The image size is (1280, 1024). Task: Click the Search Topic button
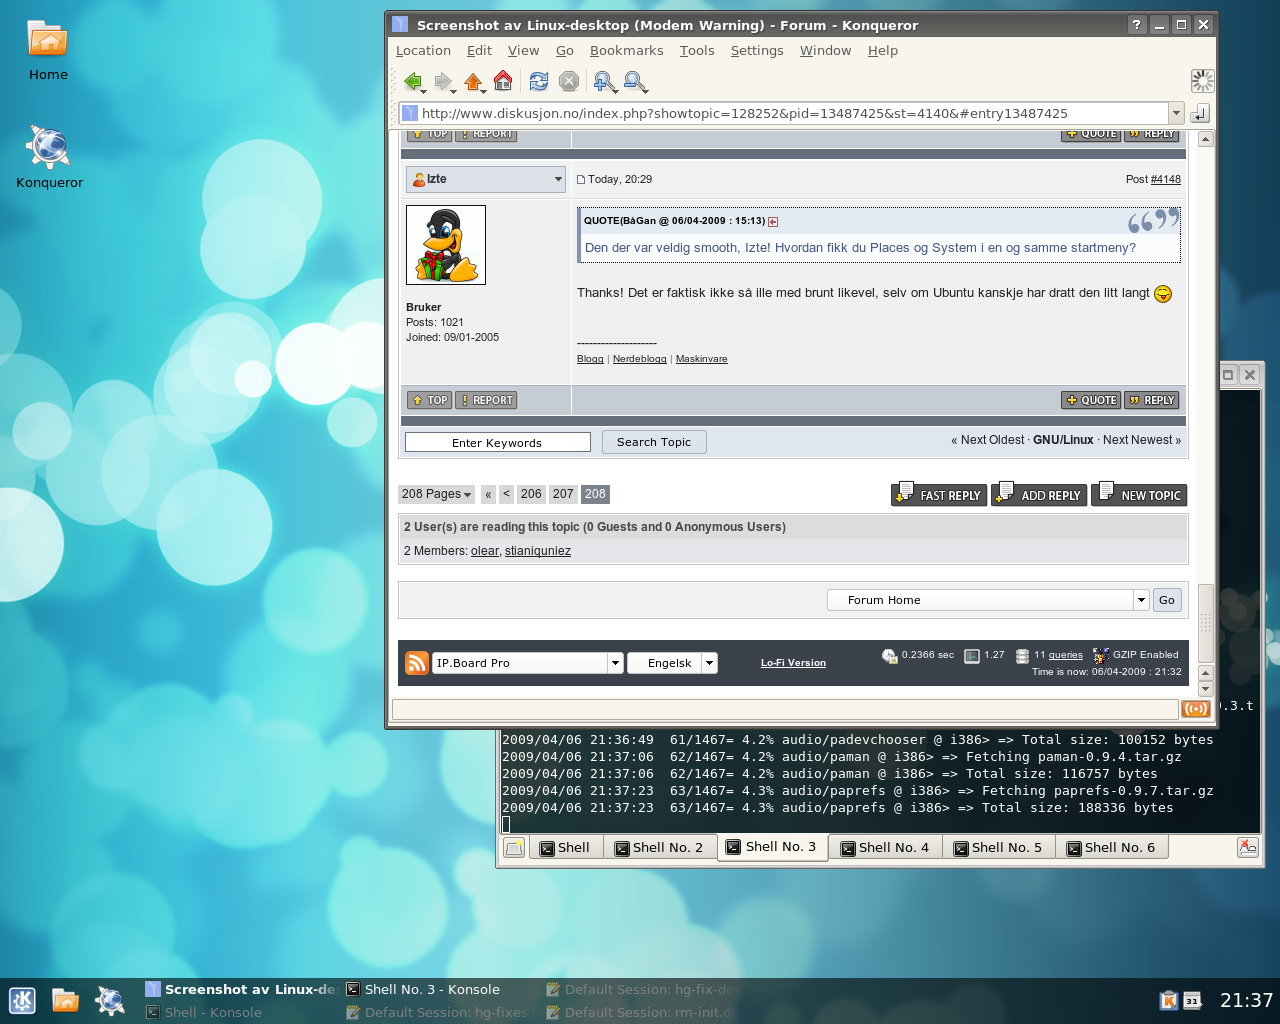click(x=654, y=442)
